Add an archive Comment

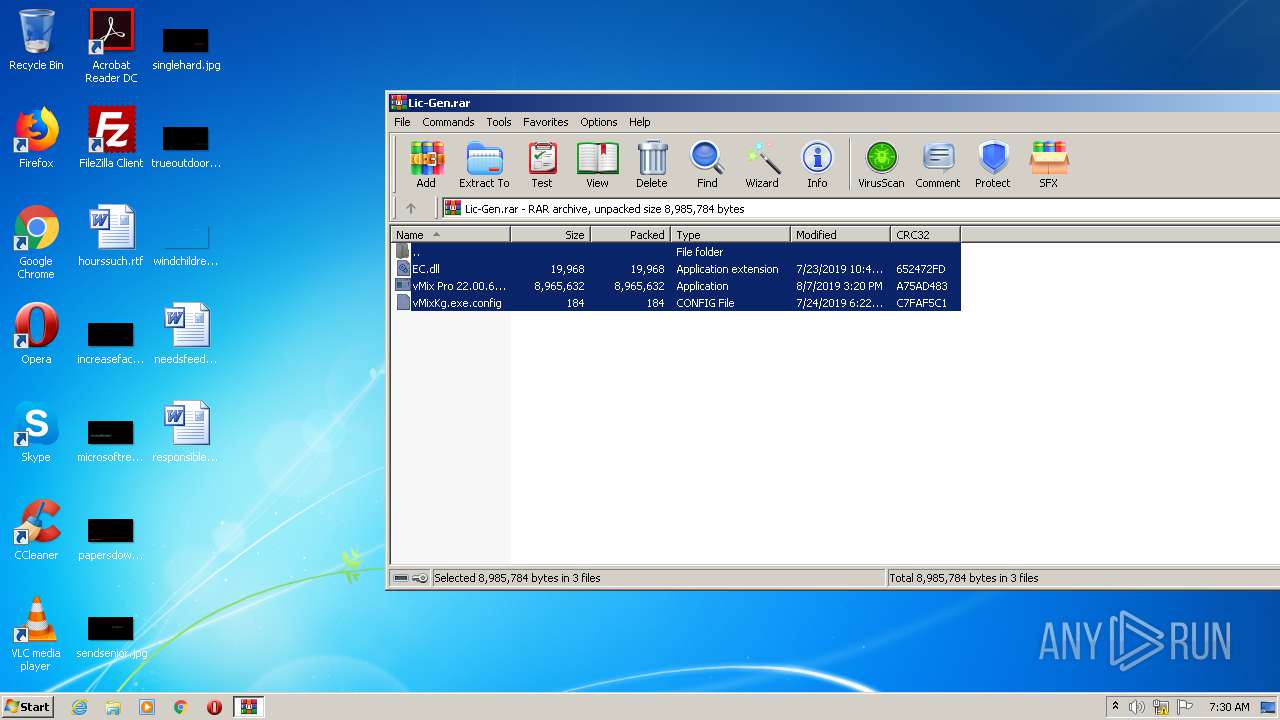[x=937, y=165]
